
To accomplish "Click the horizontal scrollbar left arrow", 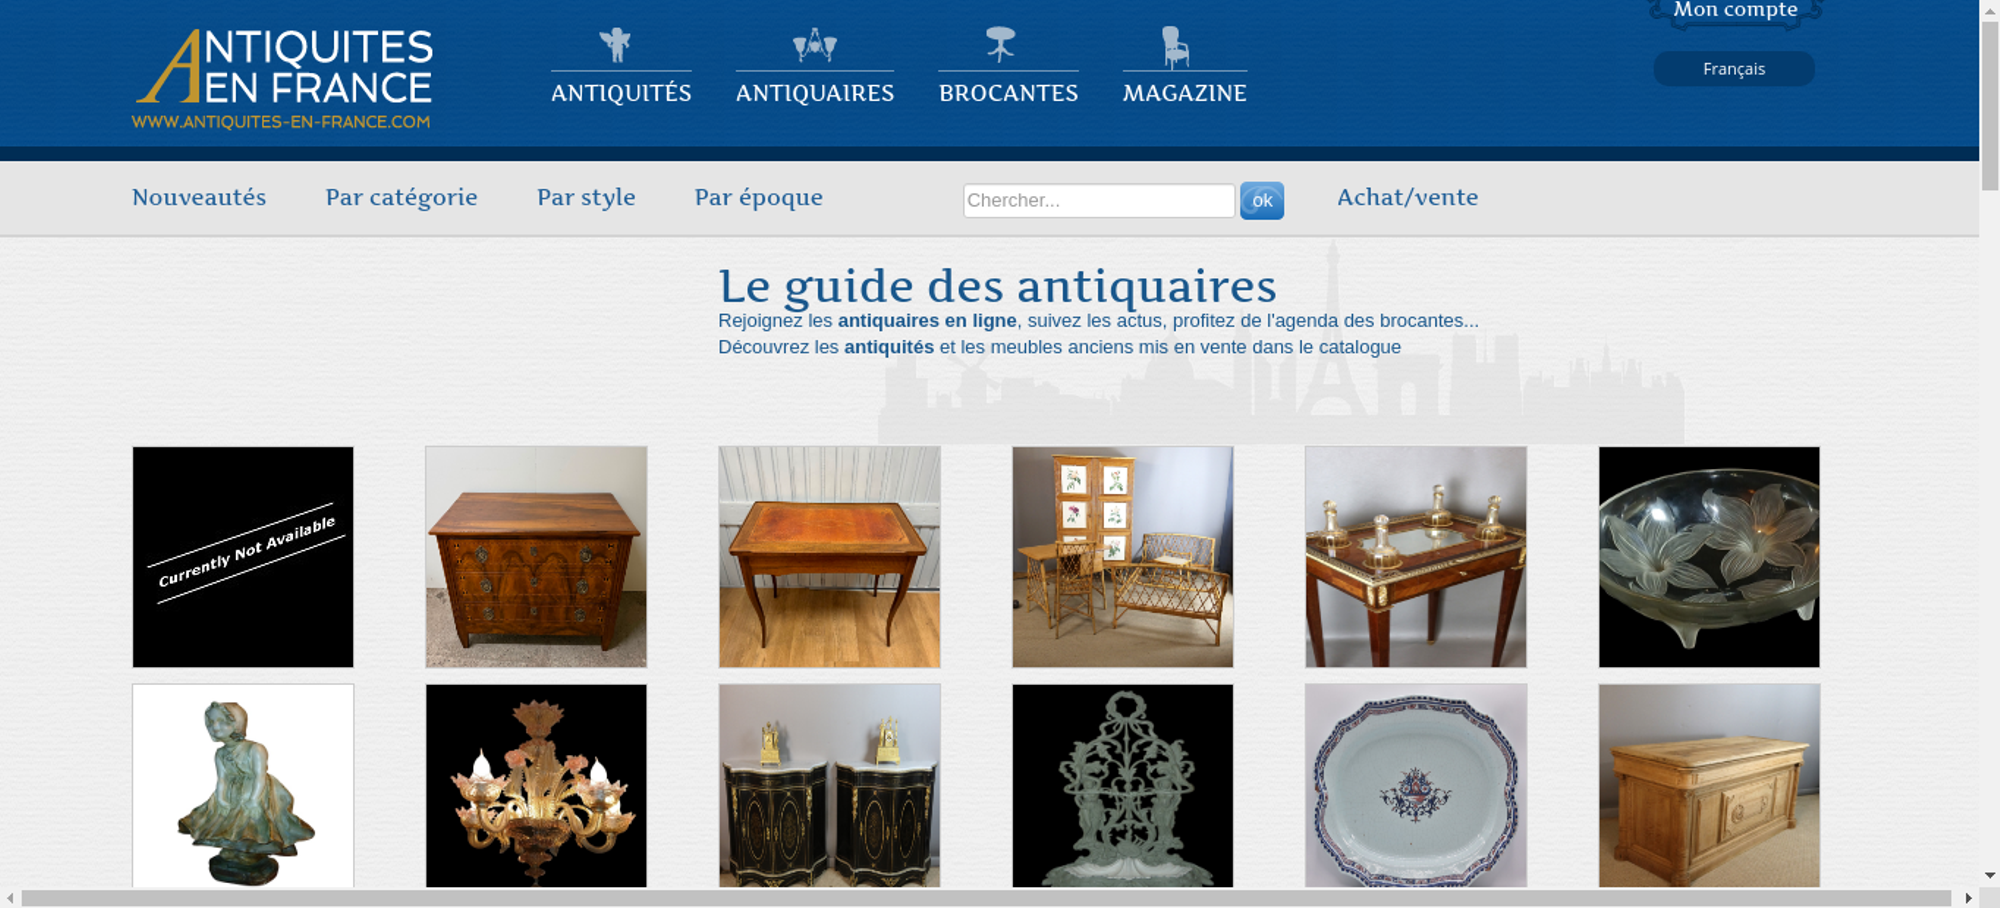I will (10, 898).
